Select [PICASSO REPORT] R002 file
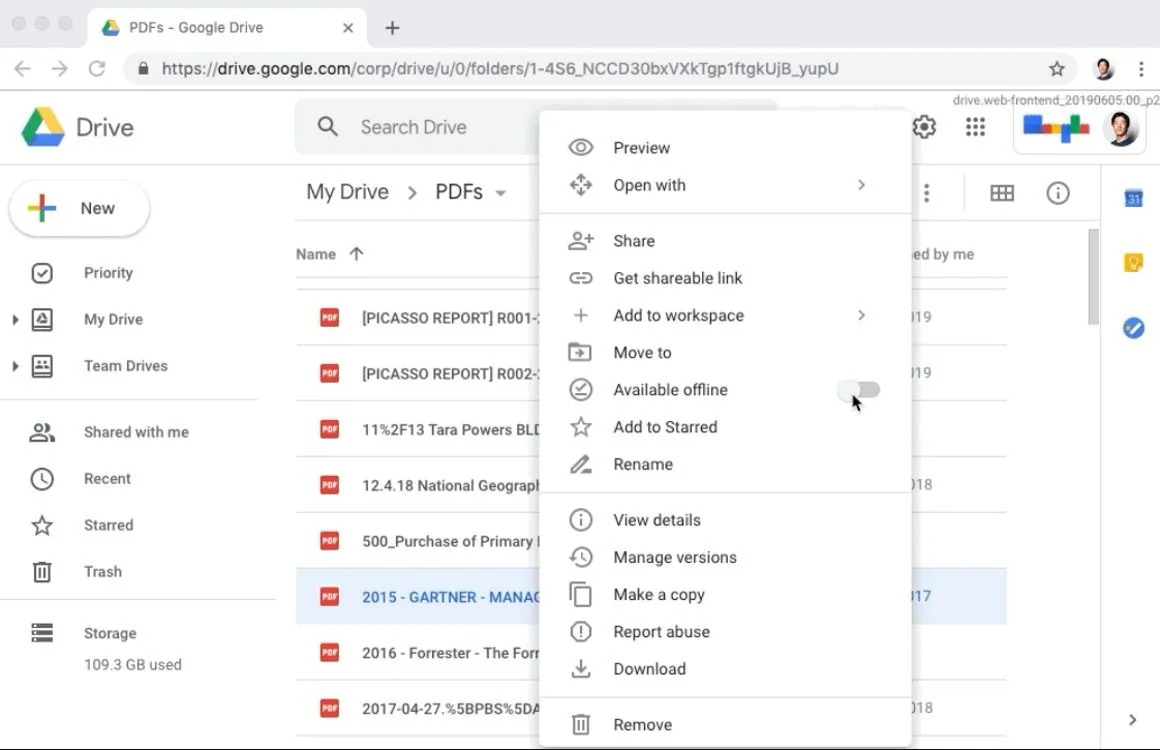The width and height of the screenshot is (1160, 750). tap(450, 374)
